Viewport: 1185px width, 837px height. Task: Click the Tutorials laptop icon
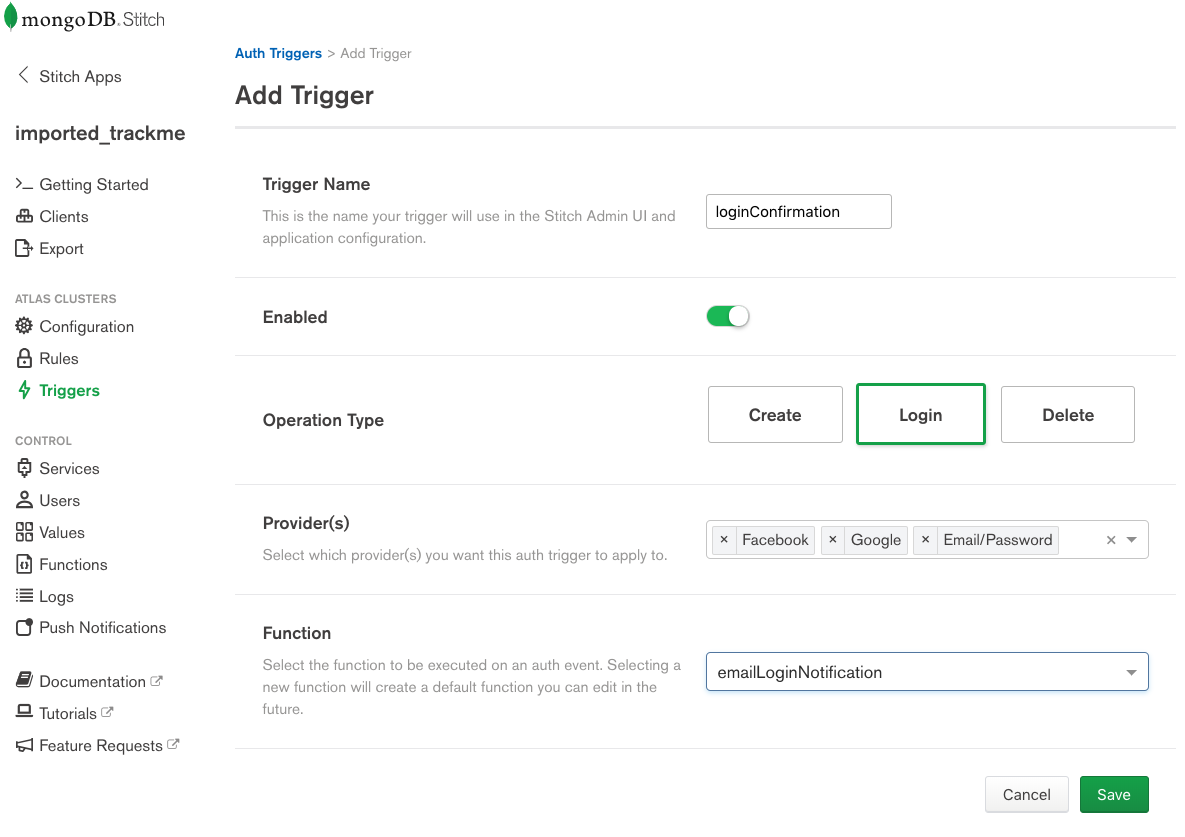(24, 712)
